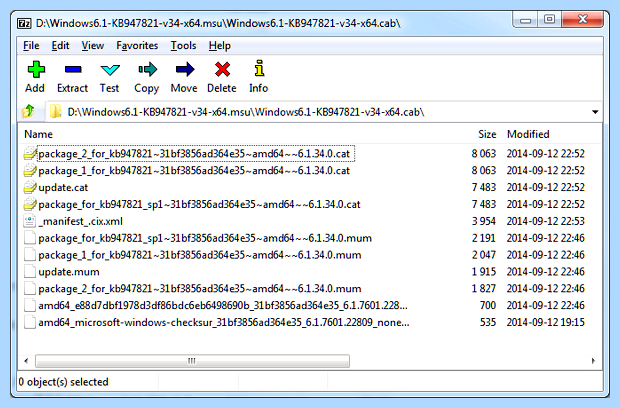Close the 7-Zip window
Image resolution: width=620 pixels, height=408 pixels.
point(583,19)
